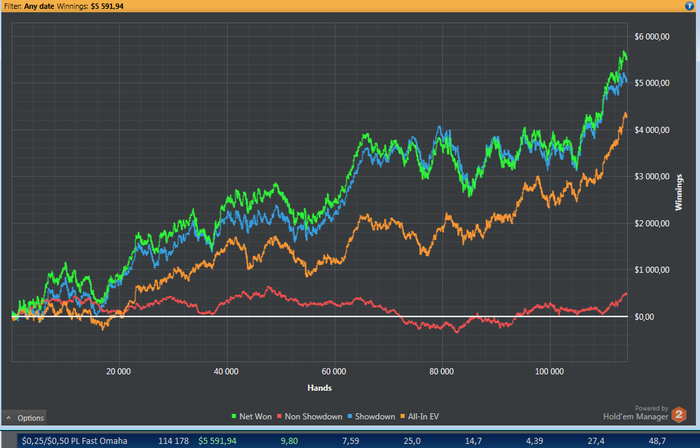
Task: Toggle the Showdown legend series
Action: point(371,416)
